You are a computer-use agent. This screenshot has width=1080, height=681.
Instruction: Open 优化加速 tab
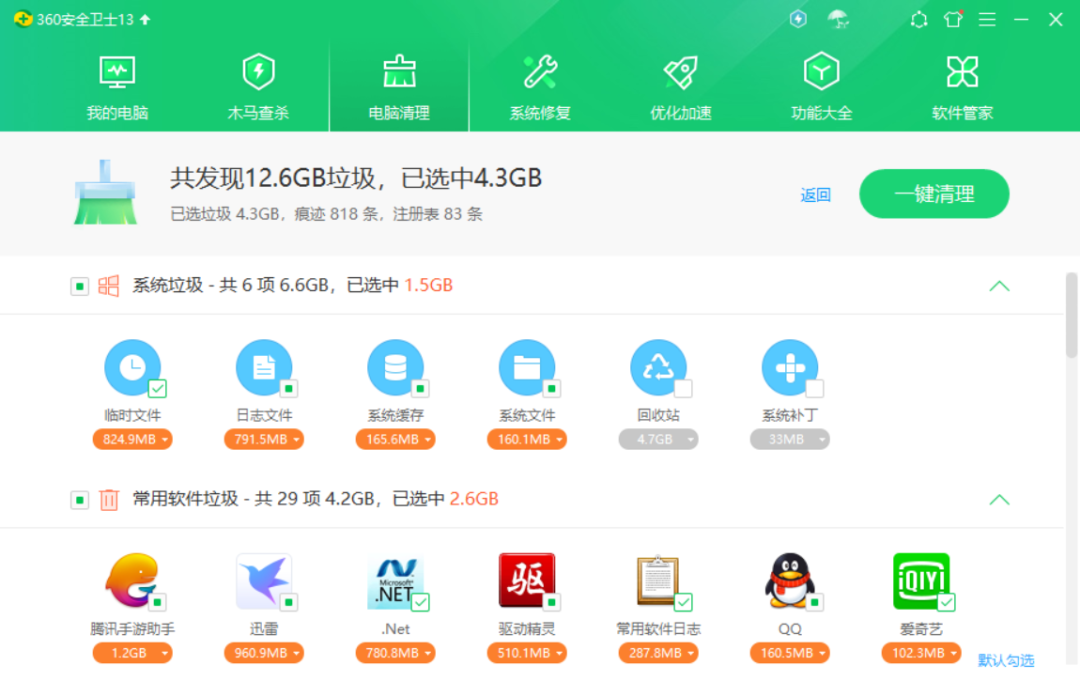pyautogui.click(x=681, y=87)
